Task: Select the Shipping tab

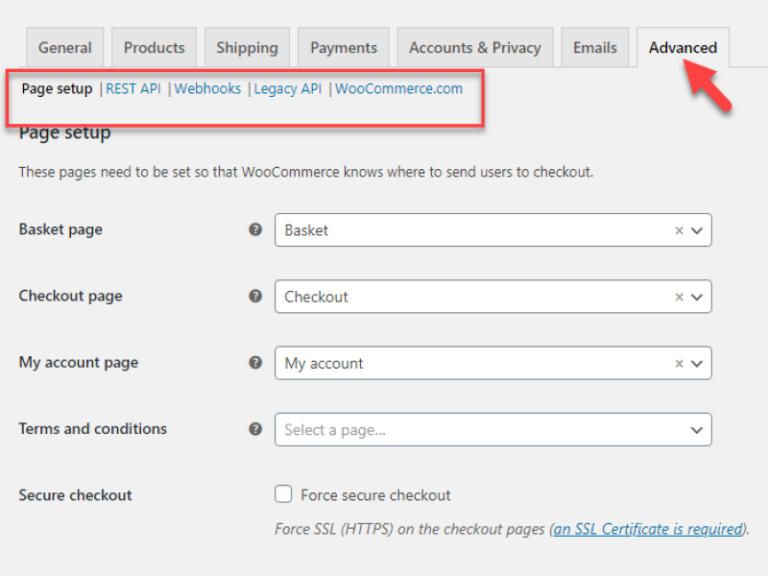Action: [x=247, y=48]
